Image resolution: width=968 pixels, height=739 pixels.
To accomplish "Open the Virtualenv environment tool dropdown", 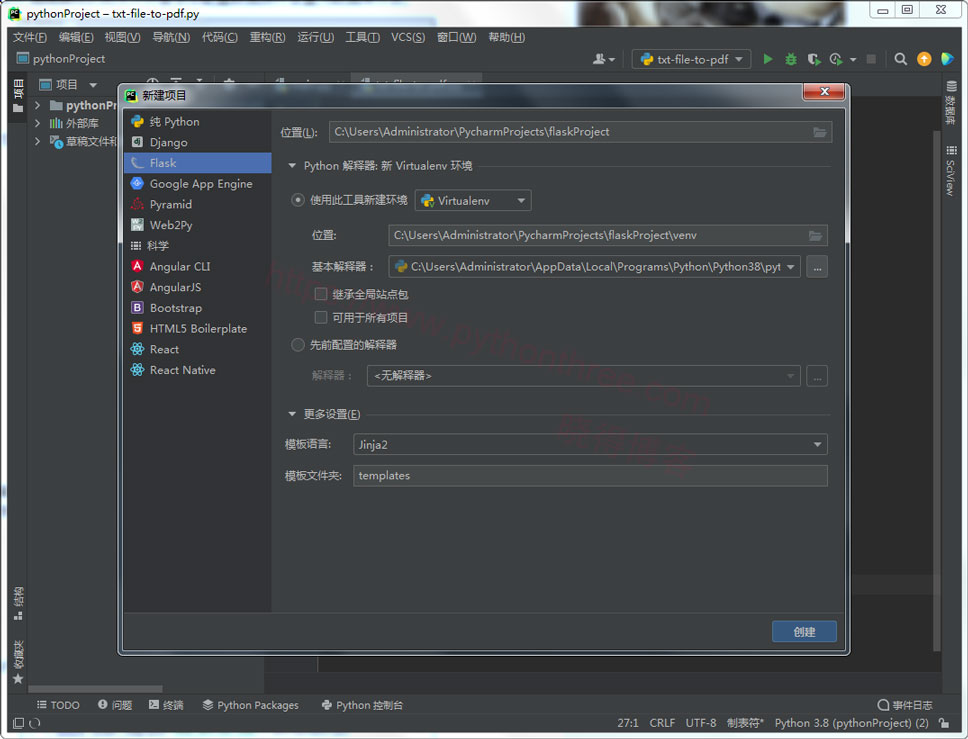I will tap(473, 201).
